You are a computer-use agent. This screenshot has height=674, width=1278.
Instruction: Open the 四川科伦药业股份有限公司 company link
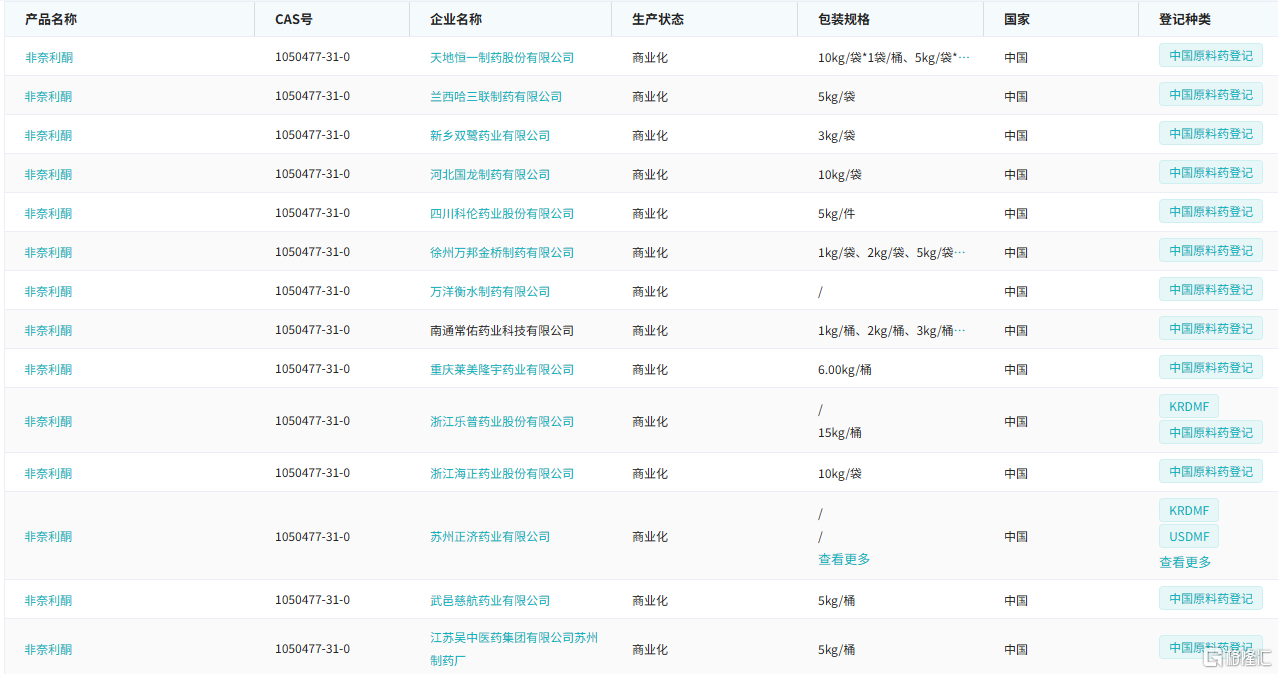point(502,213)
